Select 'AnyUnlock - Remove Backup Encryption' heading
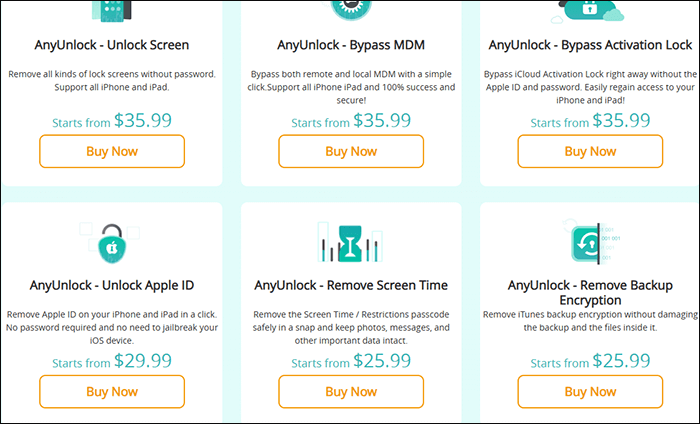 (x=590, y=292)
